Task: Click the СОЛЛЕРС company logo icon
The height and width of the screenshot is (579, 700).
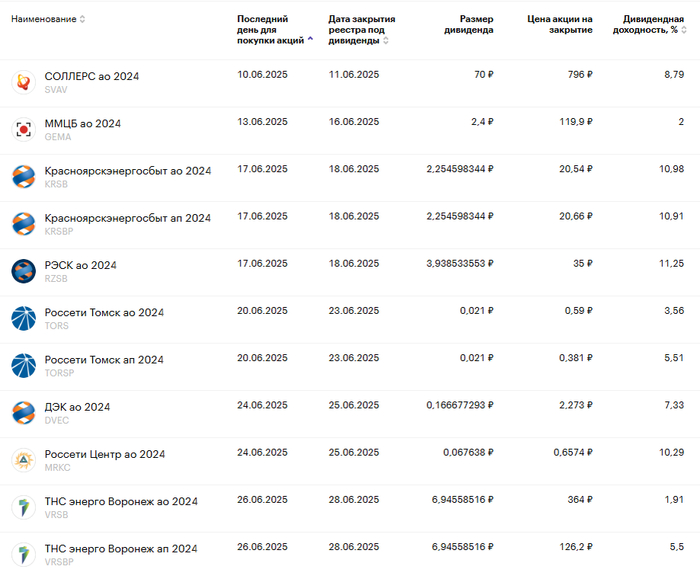Action: 23,82
